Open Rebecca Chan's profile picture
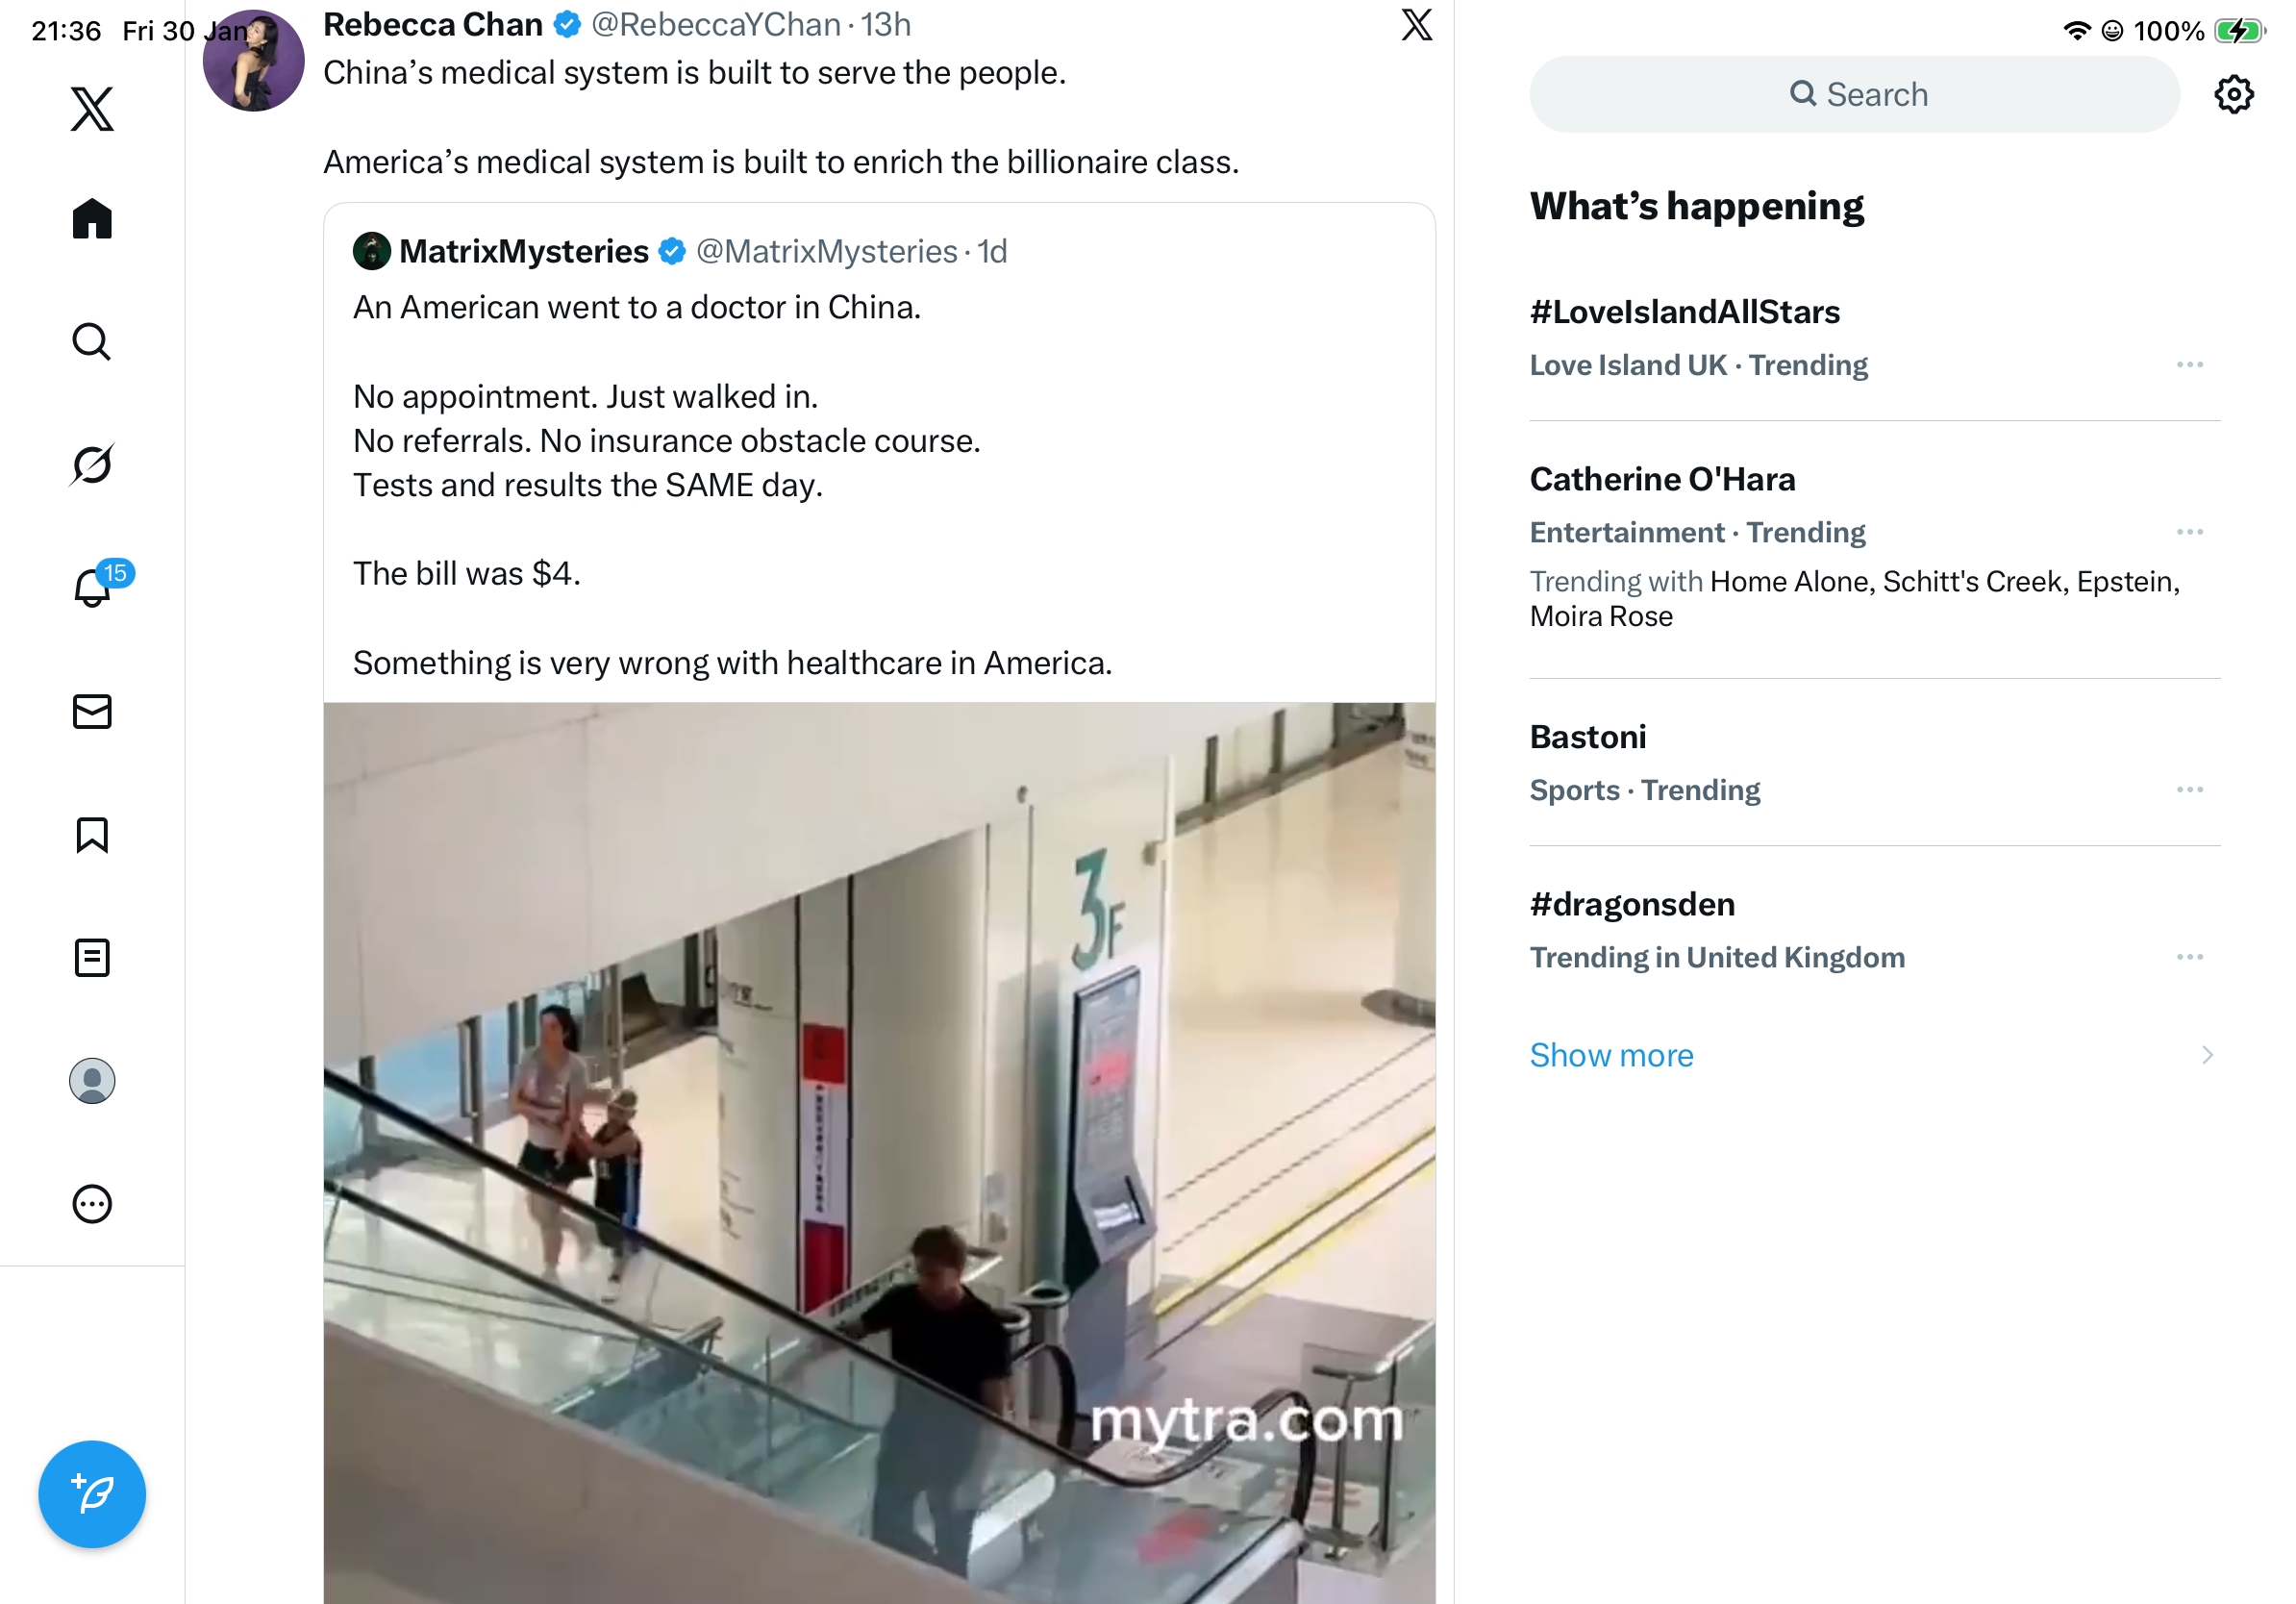Viewport: 2296px width, 1604px height. (253, 60)
